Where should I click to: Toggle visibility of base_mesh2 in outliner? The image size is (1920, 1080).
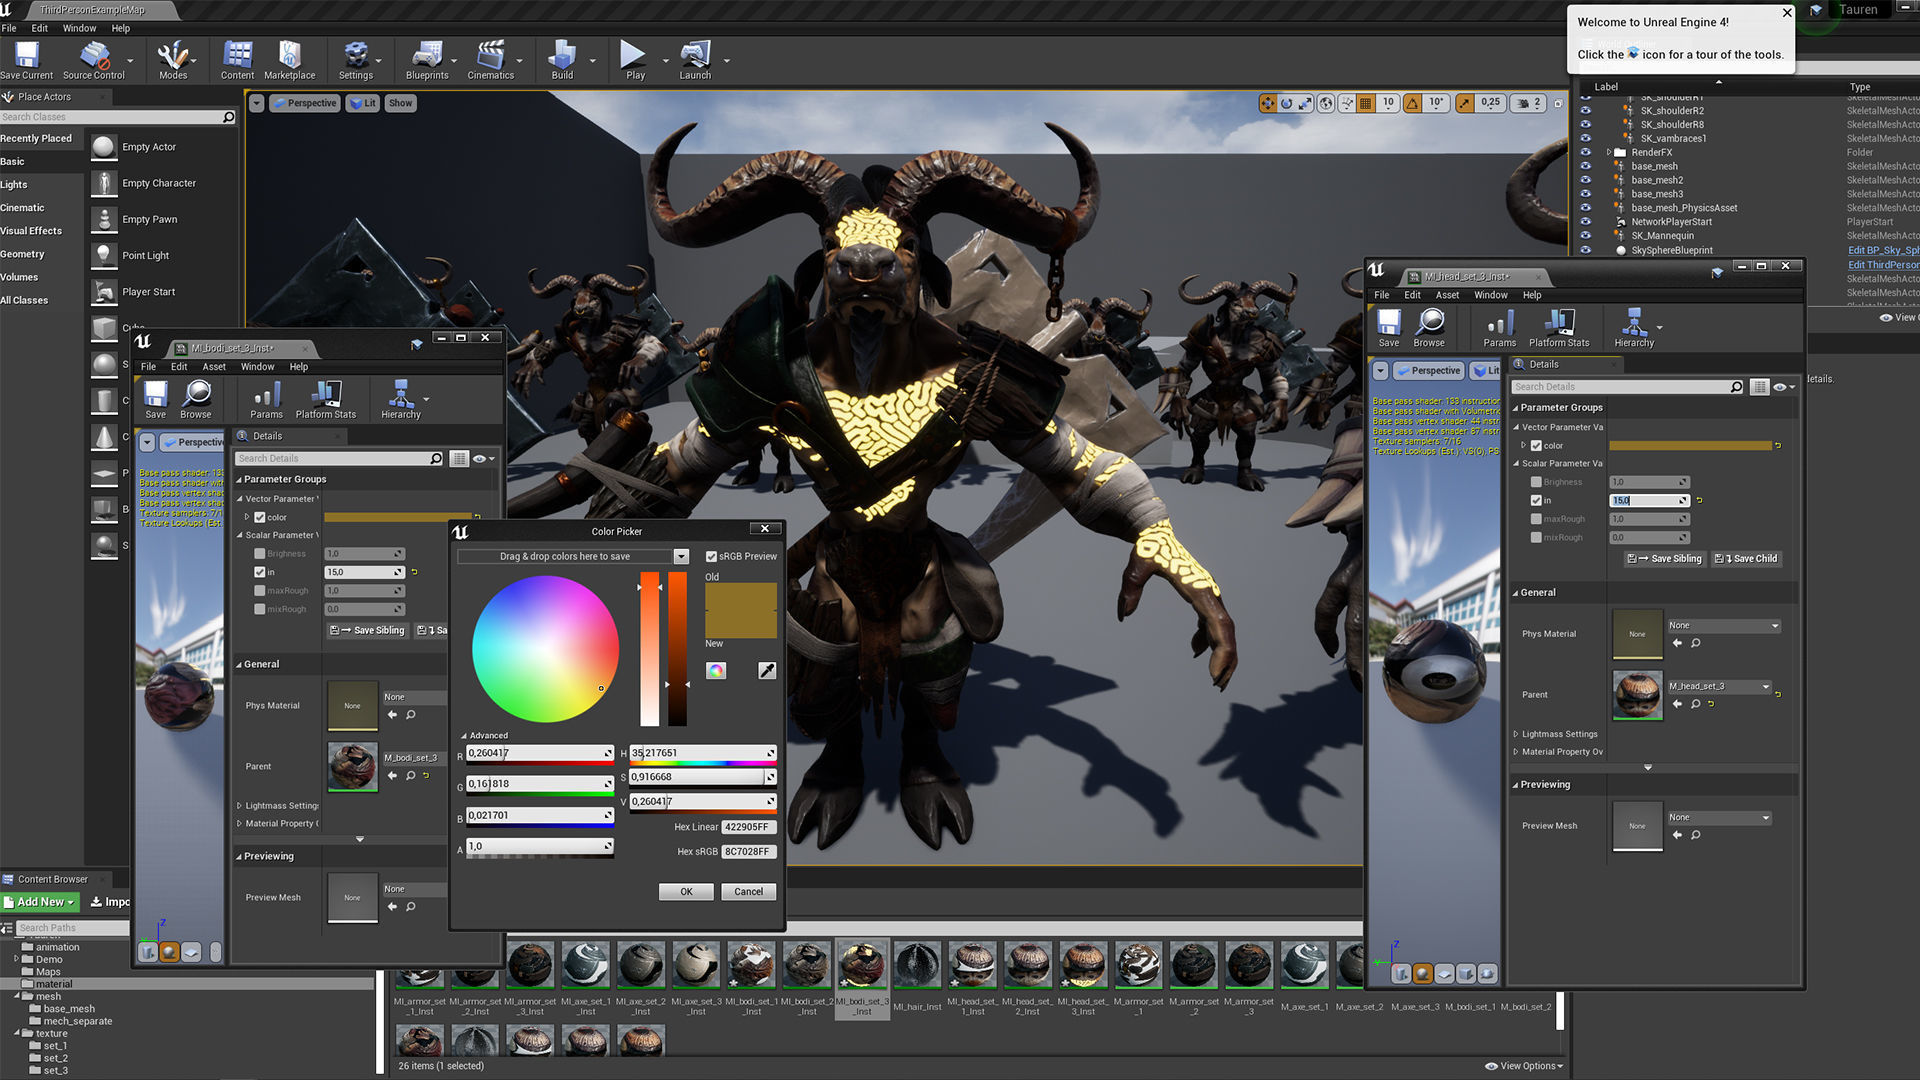click(x=1585, y=180)
